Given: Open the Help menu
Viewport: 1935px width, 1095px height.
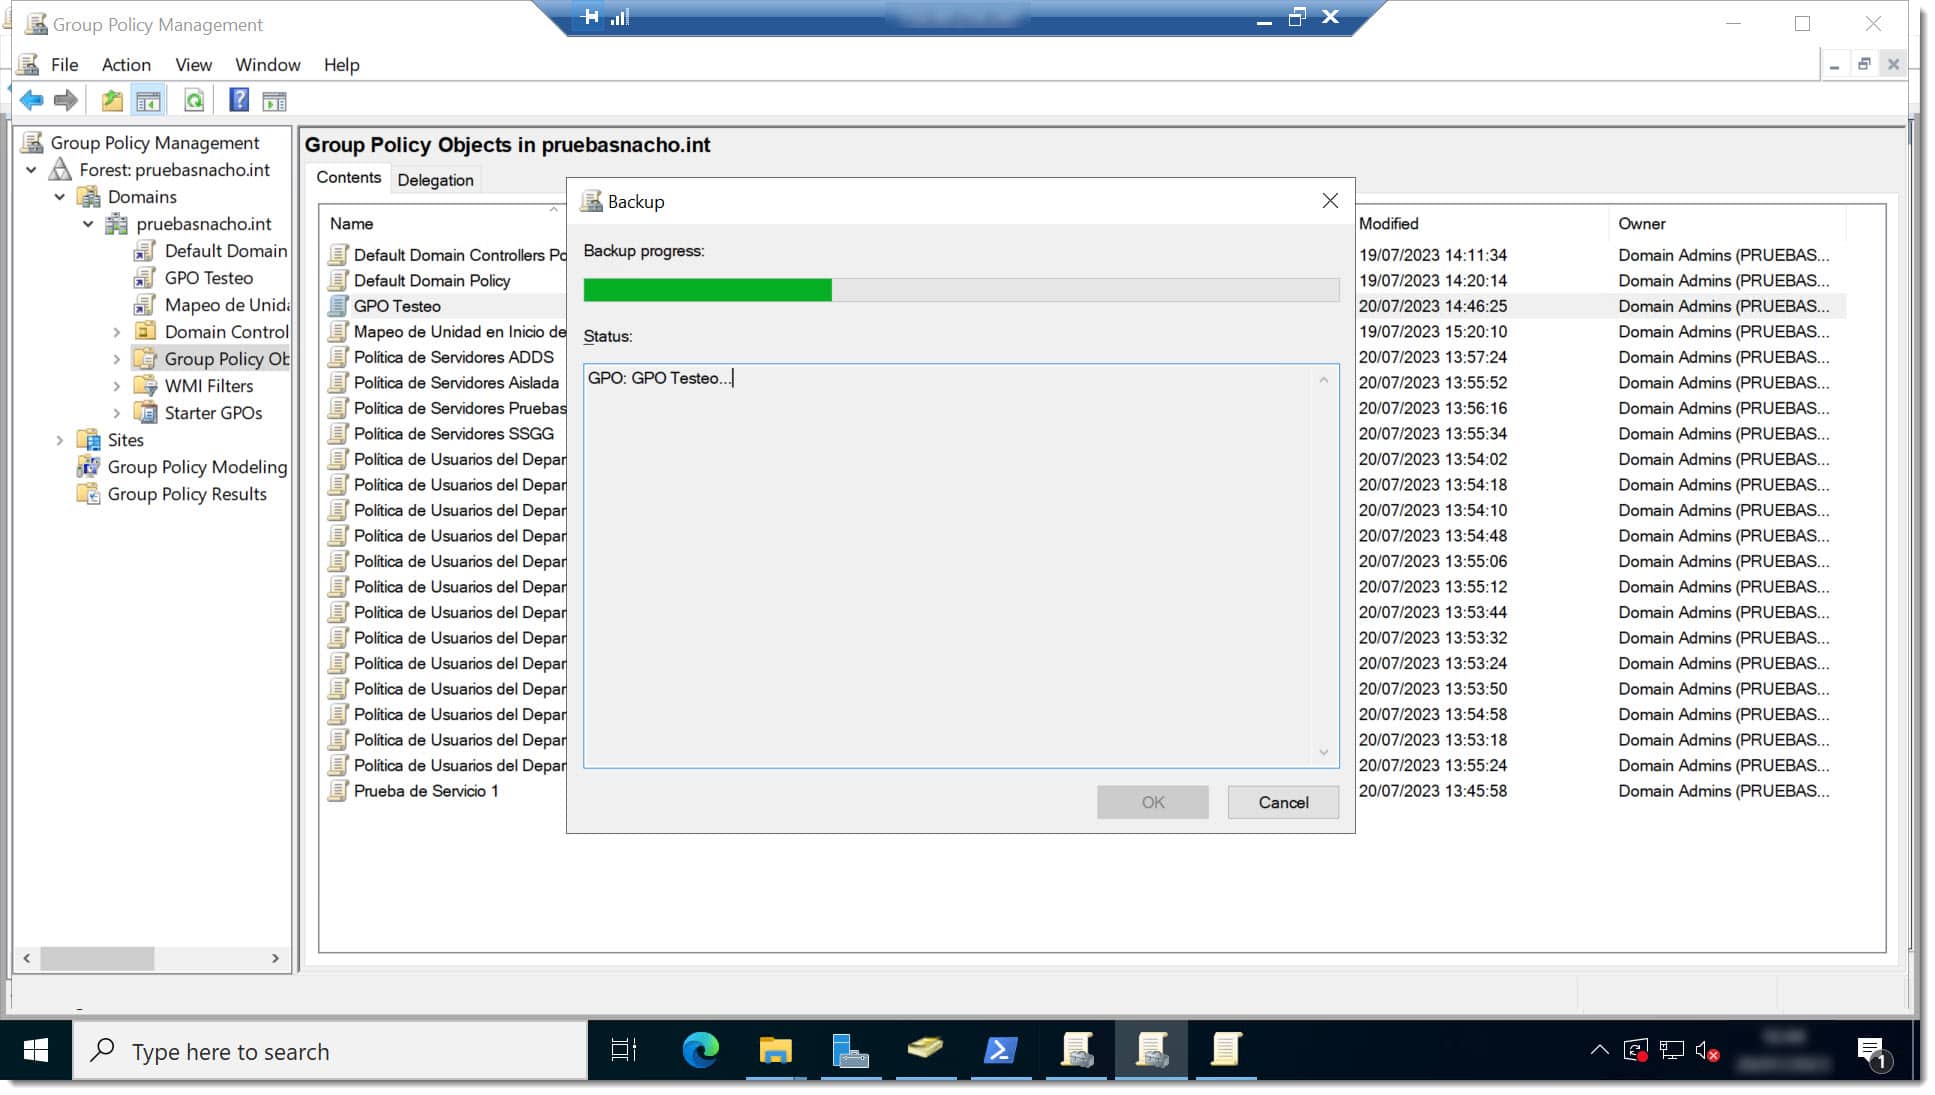Looking at the screenshot, I should (341, 65).
